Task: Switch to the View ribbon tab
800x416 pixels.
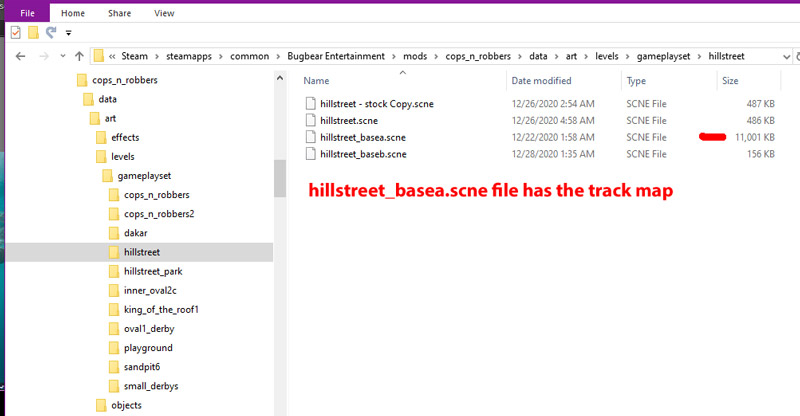Action: (164, 13)
